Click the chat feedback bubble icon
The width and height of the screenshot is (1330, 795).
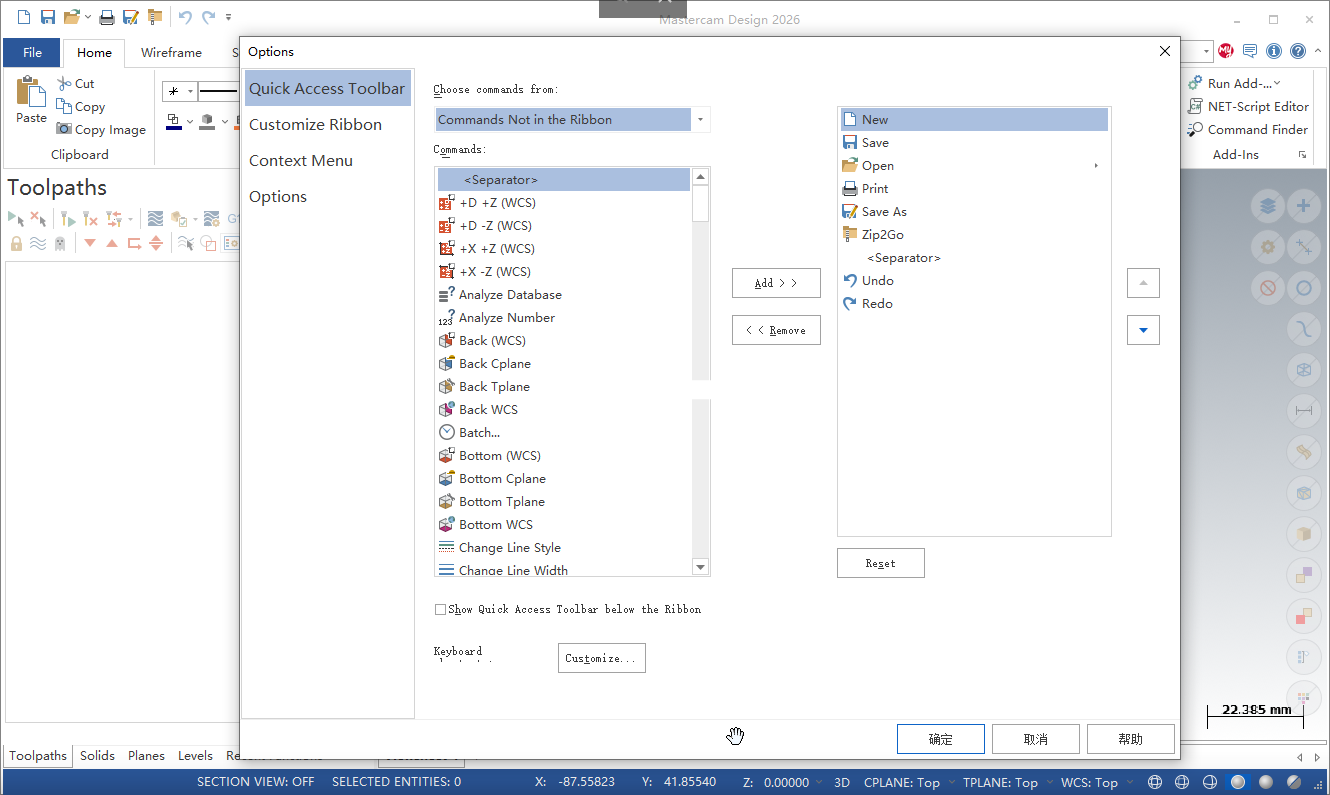pyautogui.click(x=1250, y=51)
